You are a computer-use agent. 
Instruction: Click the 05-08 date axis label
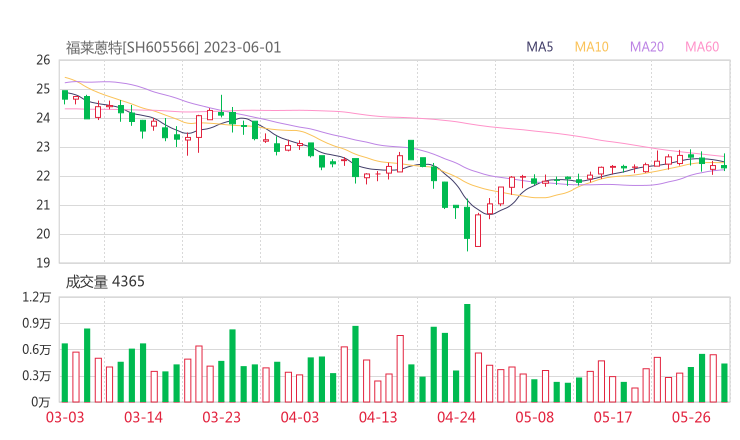534,417
